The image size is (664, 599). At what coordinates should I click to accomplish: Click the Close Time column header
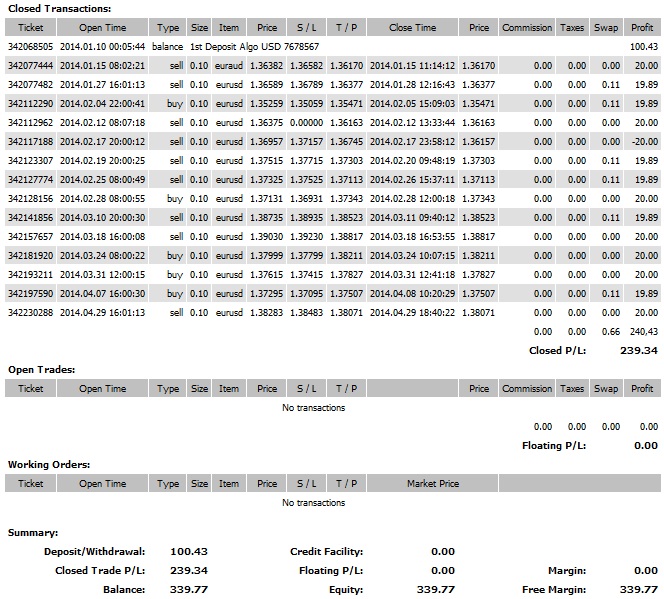coord(412,28)
